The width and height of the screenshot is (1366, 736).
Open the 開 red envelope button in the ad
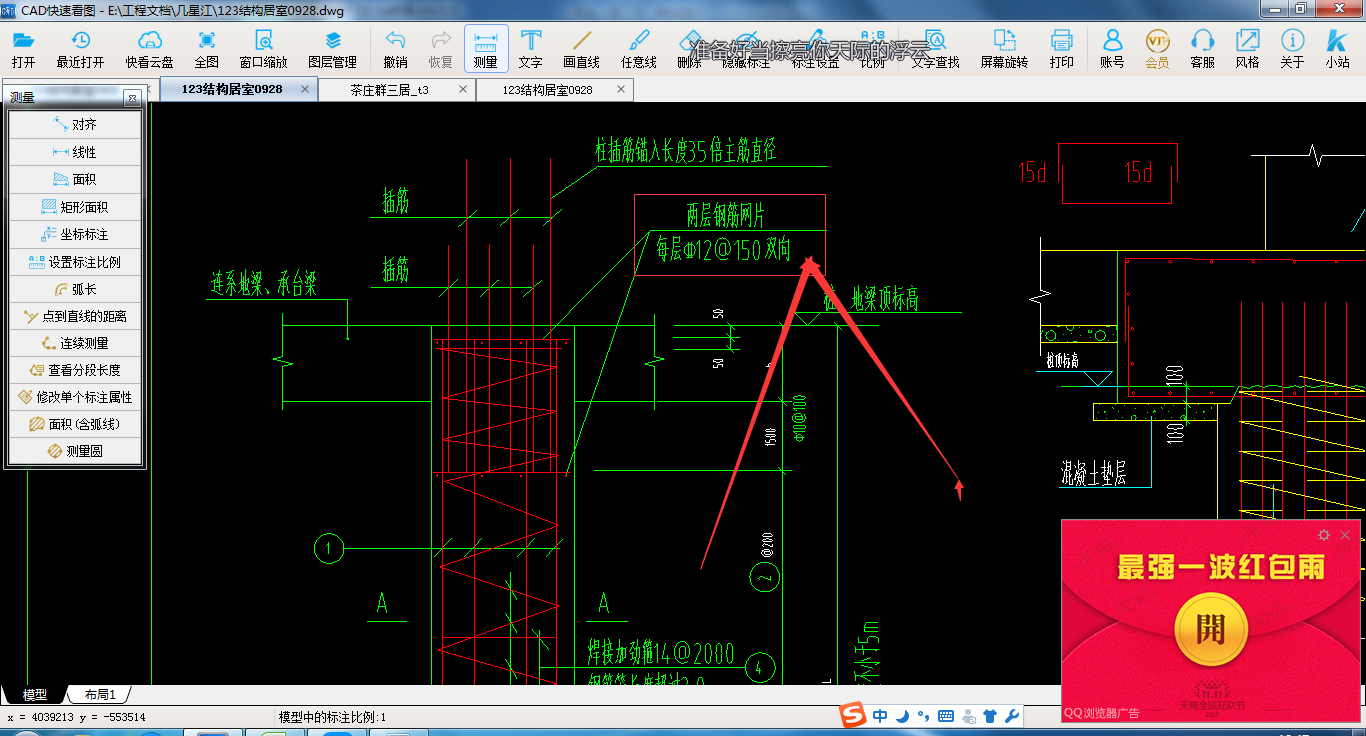click(1211, 629)
